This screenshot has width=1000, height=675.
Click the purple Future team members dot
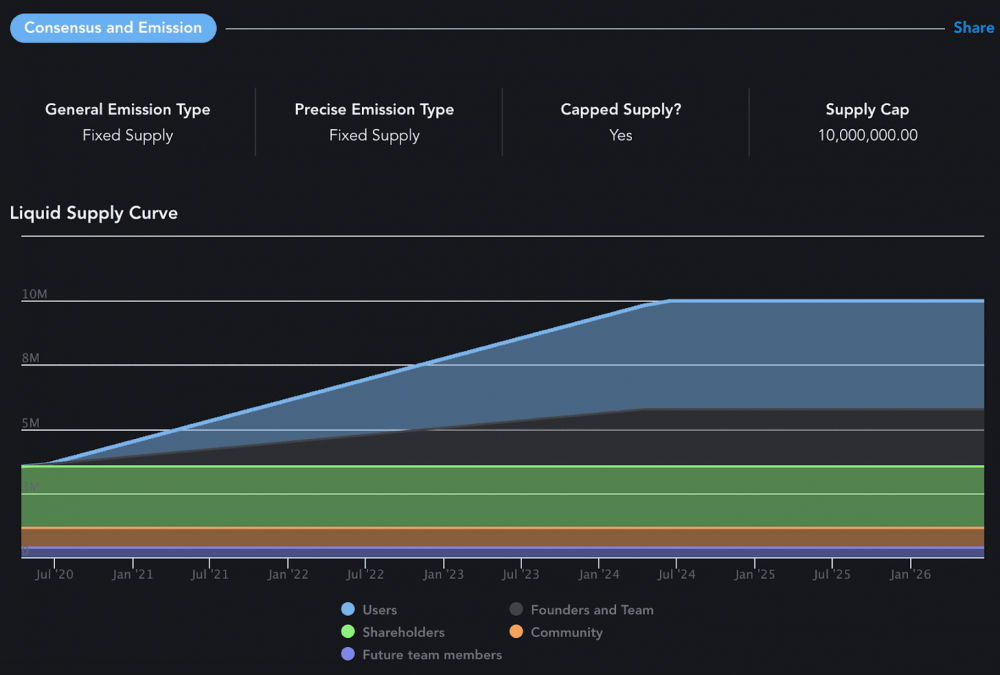pos(348,655)
